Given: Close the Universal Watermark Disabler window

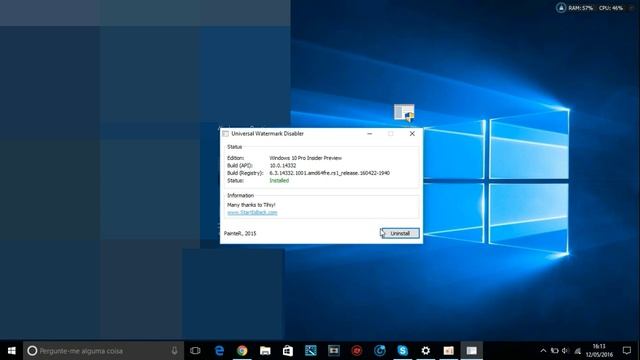Looking at the screenshot, I should [x=412, y=133].
